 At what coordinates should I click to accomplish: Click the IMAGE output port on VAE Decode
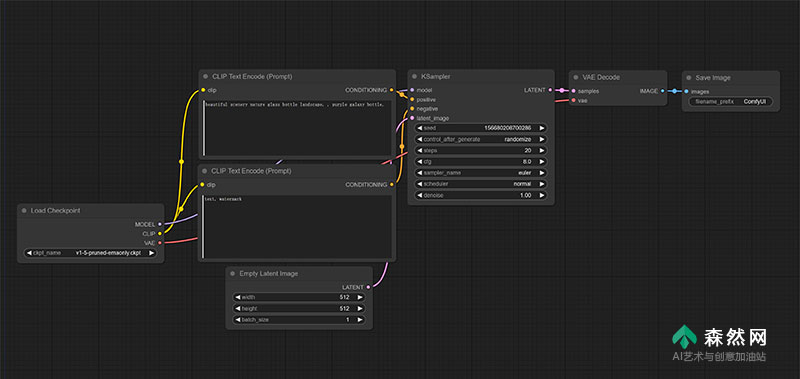coord(663,91)
